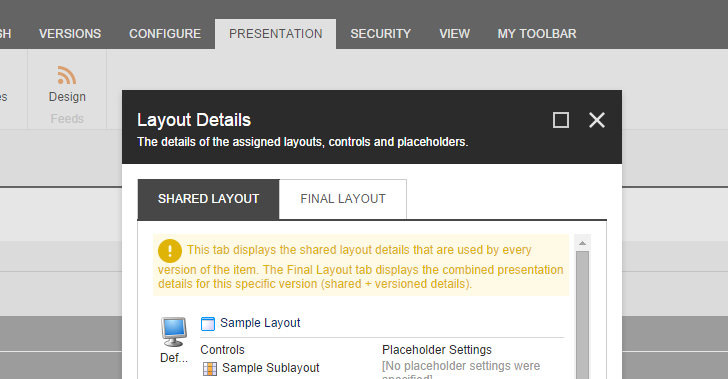The height and width of the screenshot is (379, 728).
Task: Open the Sample Layout link
Action: tap(260, 323)
